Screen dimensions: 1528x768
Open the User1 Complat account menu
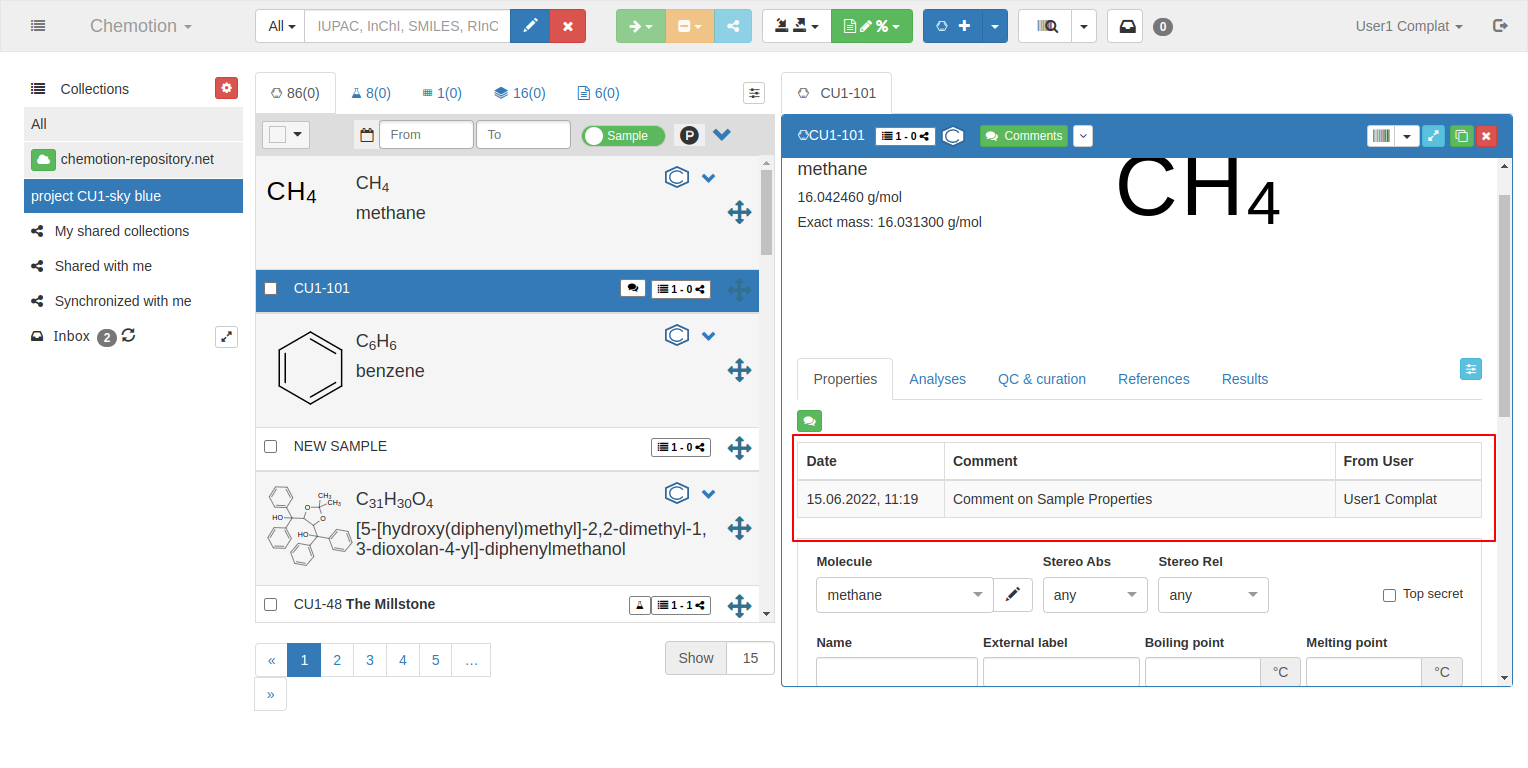point(1408,26)
